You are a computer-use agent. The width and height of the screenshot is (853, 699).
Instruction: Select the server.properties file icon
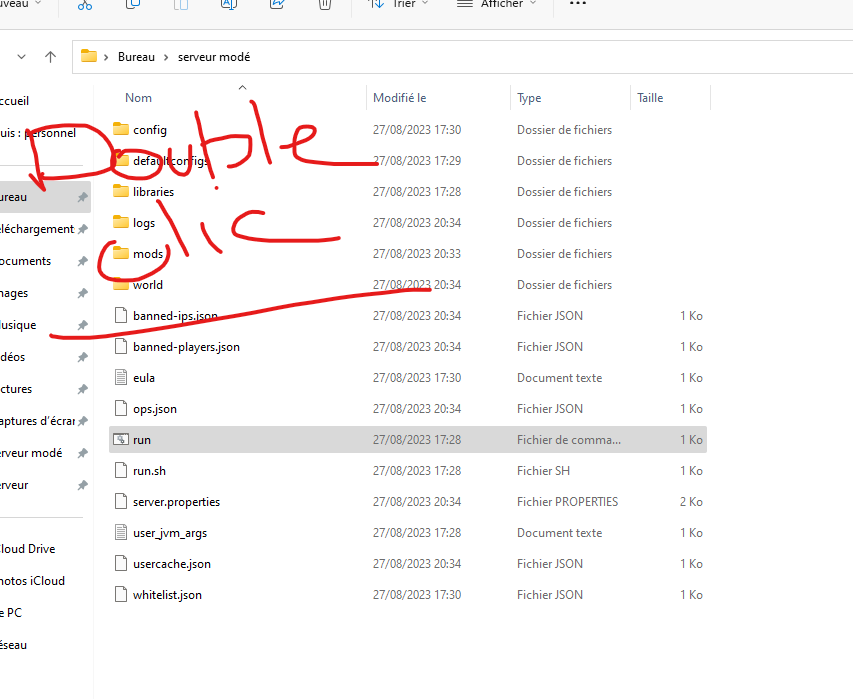click(121, 502)
